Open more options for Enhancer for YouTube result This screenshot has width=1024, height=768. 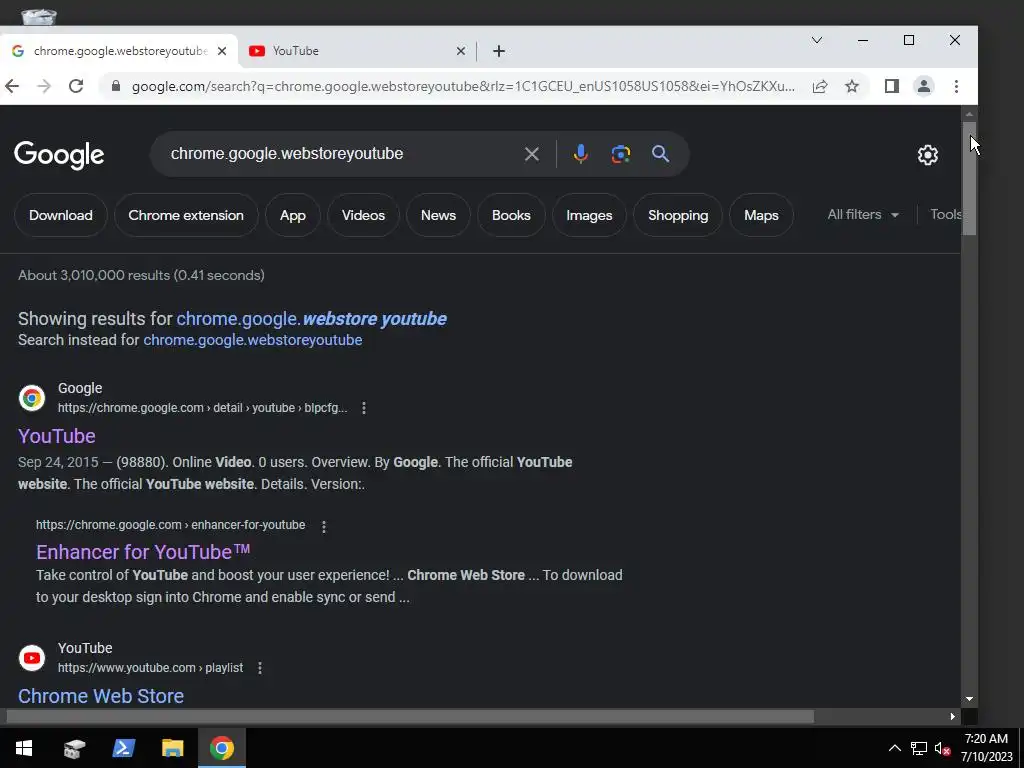pyautogui.click(x=324, y=526)
